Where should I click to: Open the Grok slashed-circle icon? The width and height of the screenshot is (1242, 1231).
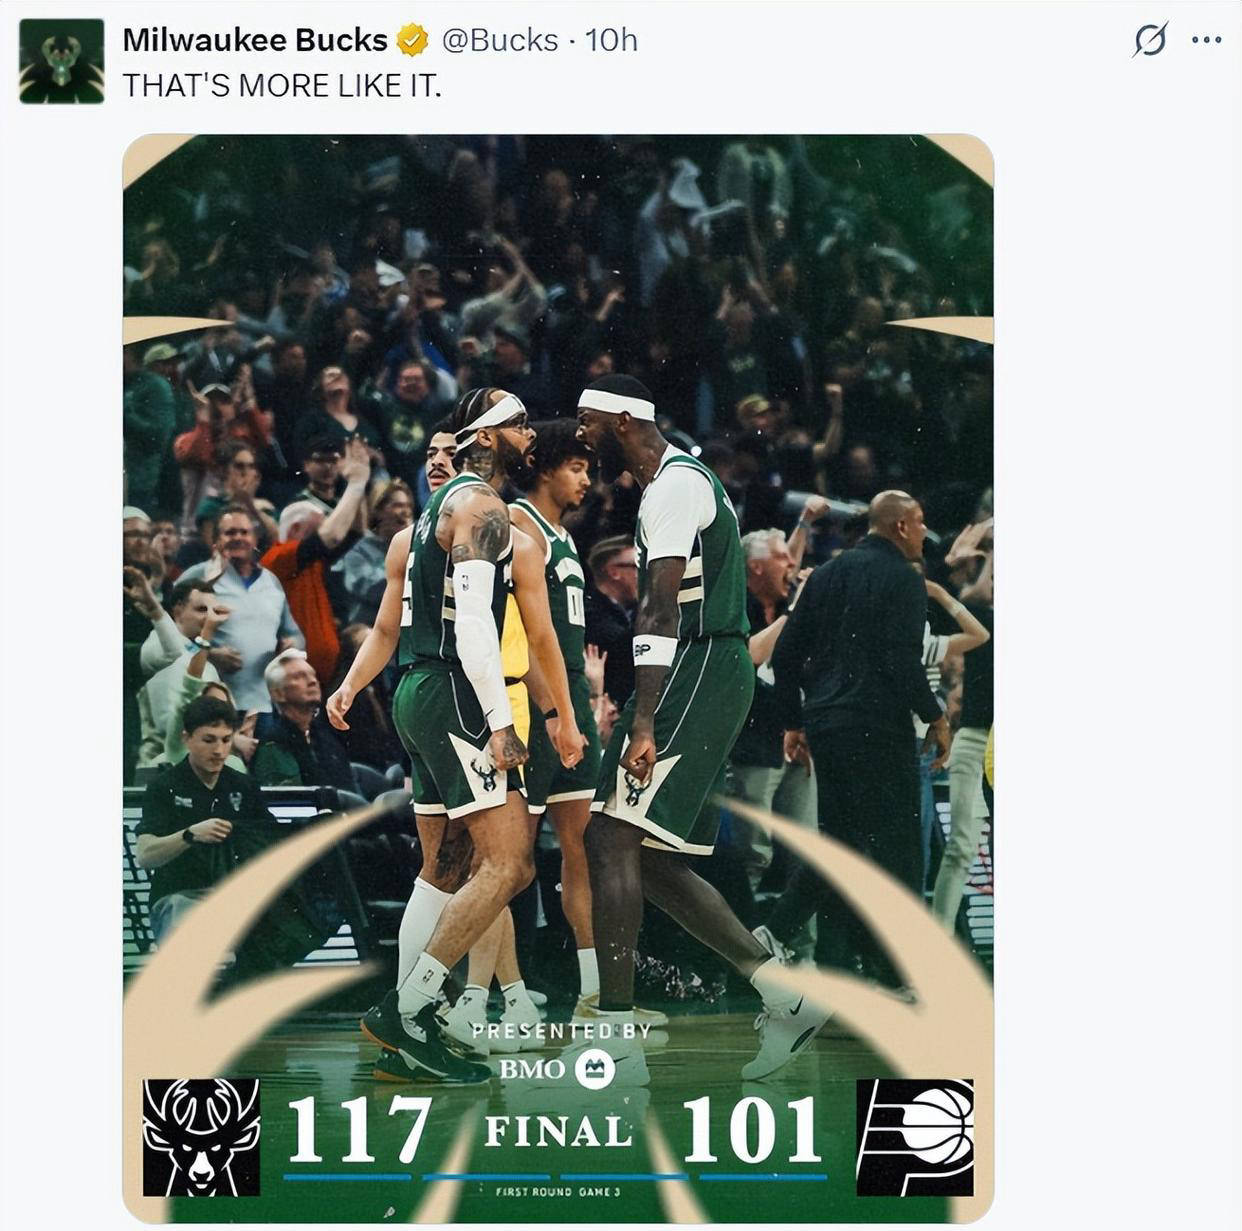tap(1150, 40)
